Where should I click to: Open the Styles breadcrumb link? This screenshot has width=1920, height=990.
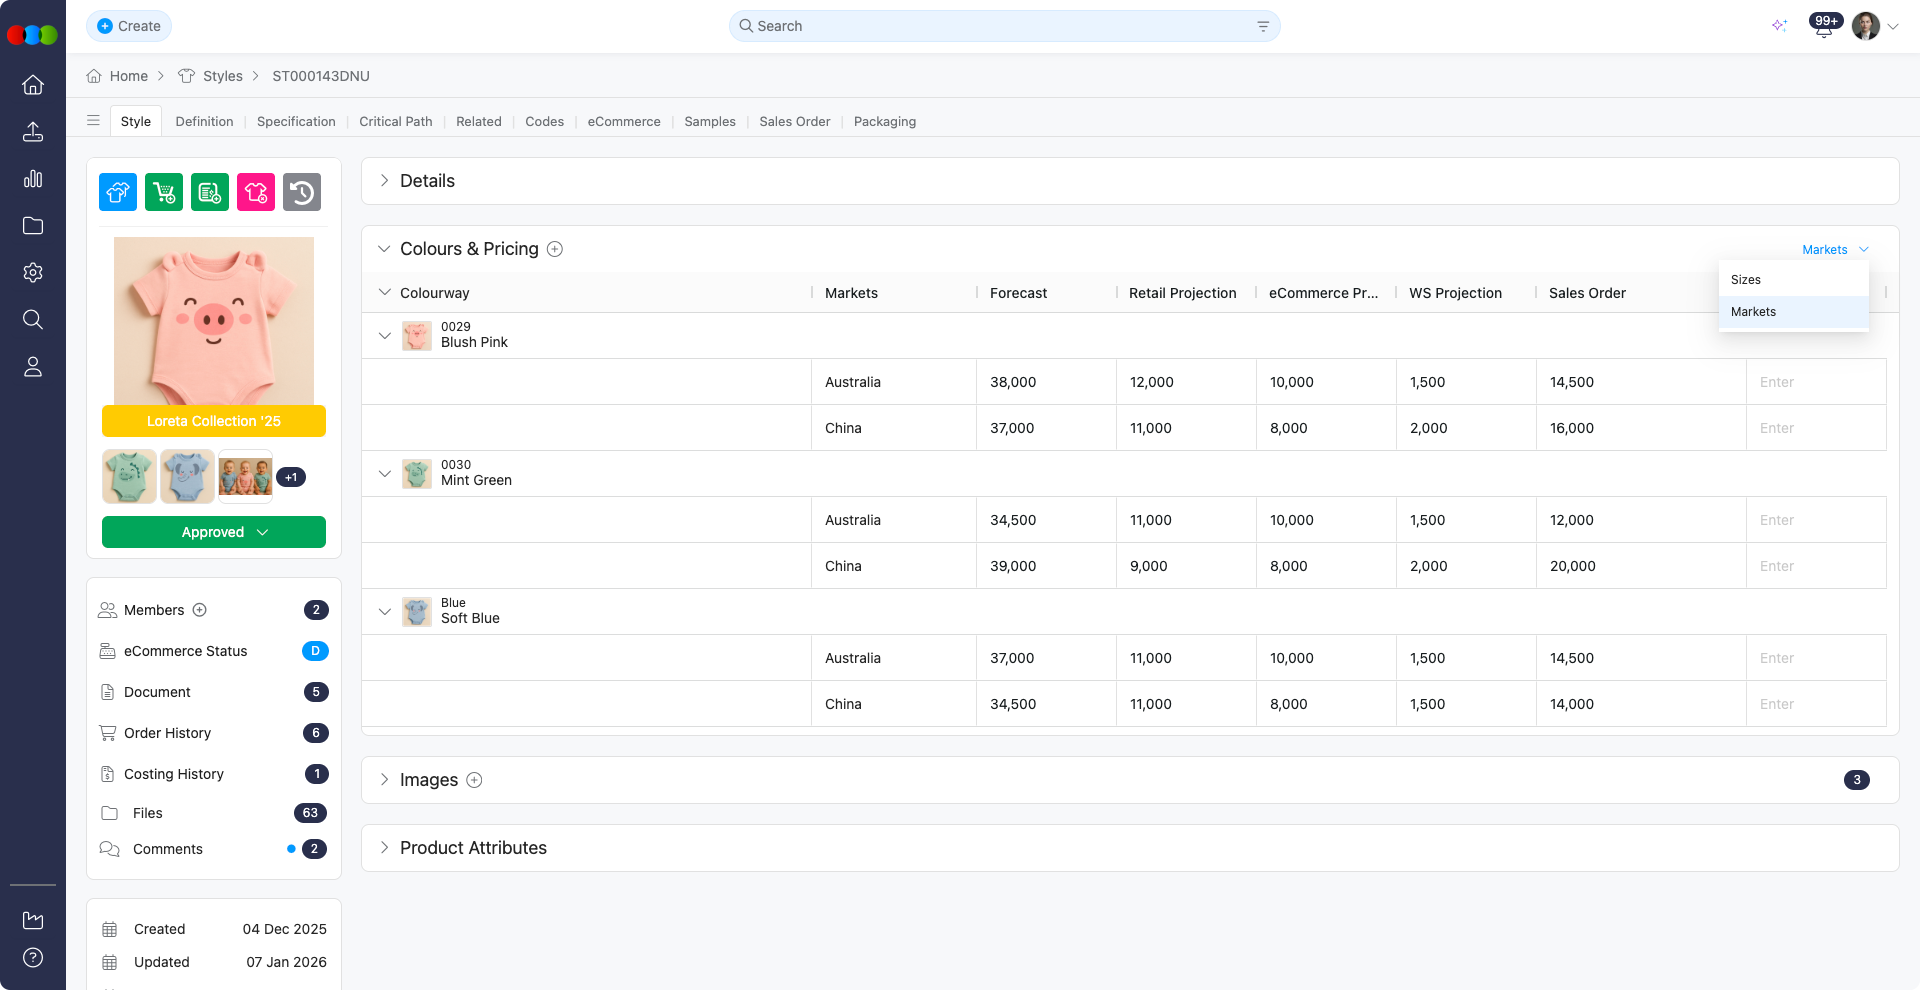pos(222,75)
